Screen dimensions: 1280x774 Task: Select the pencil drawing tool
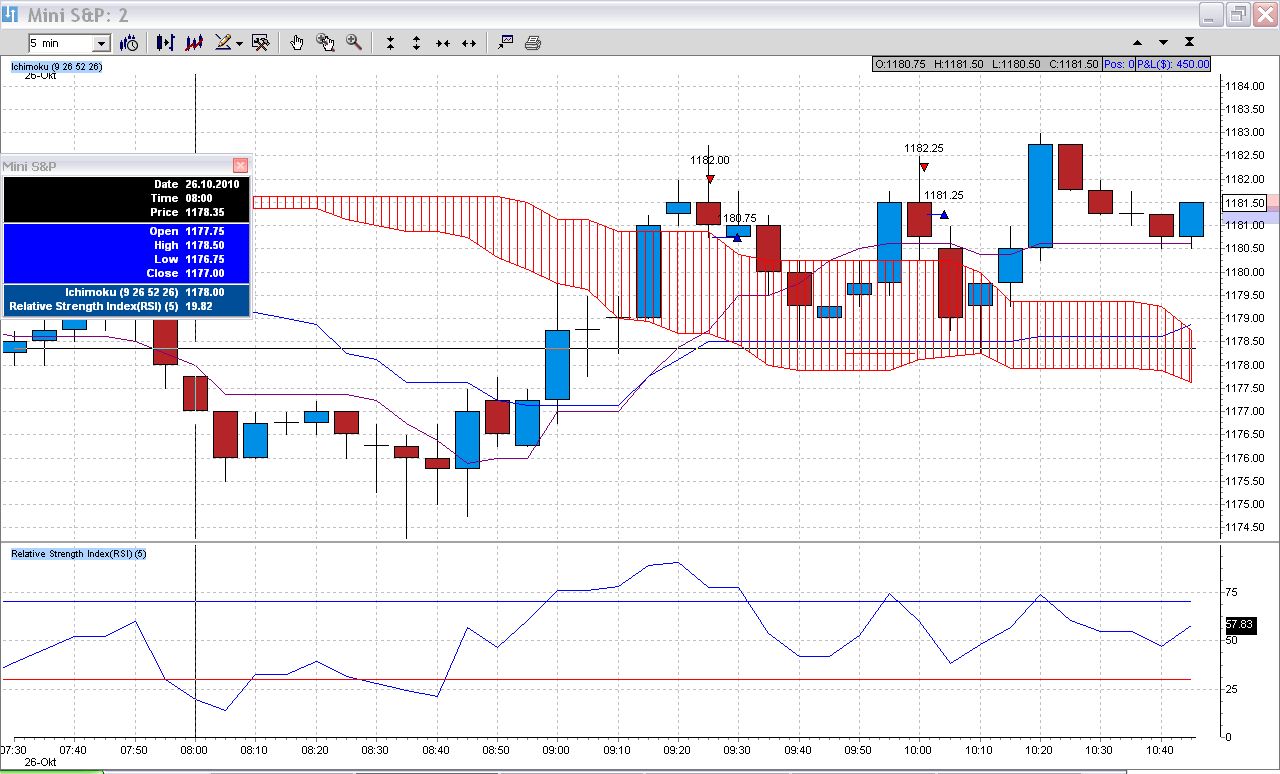click(223, 43)
